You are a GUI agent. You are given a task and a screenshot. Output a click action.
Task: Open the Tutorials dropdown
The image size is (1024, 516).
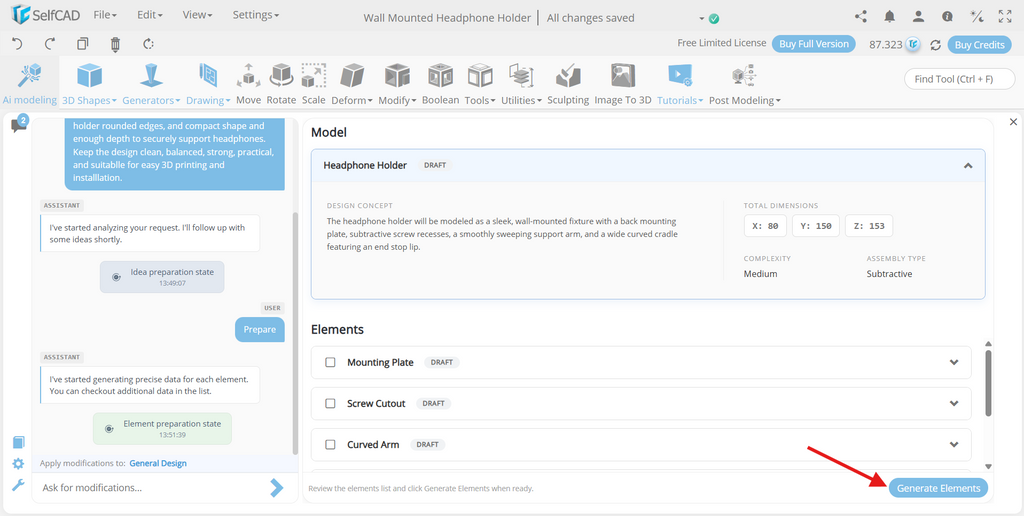680,84
